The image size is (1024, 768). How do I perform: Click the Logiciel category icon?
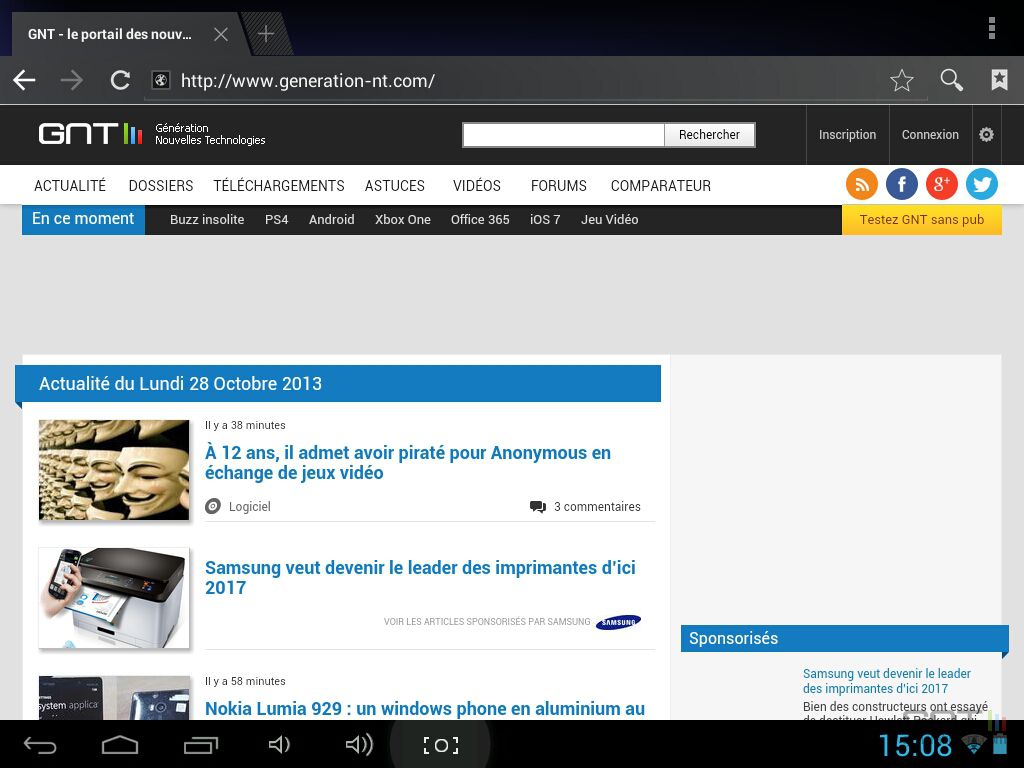213,506
